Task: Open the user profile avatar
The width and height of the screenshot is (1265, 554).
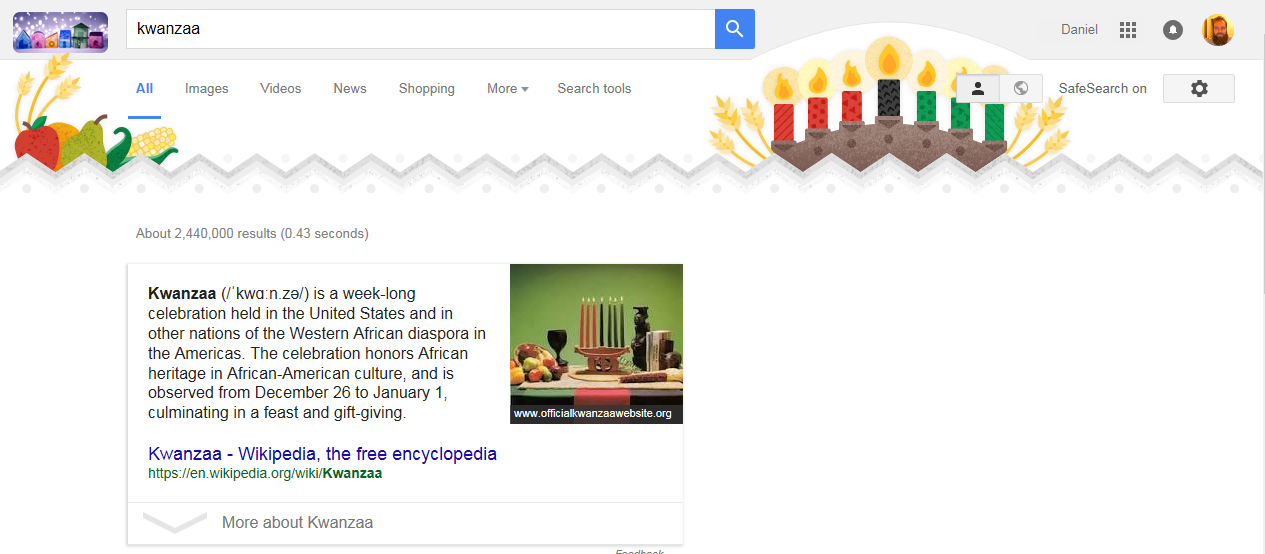Action: click(x=1218, y=30)
